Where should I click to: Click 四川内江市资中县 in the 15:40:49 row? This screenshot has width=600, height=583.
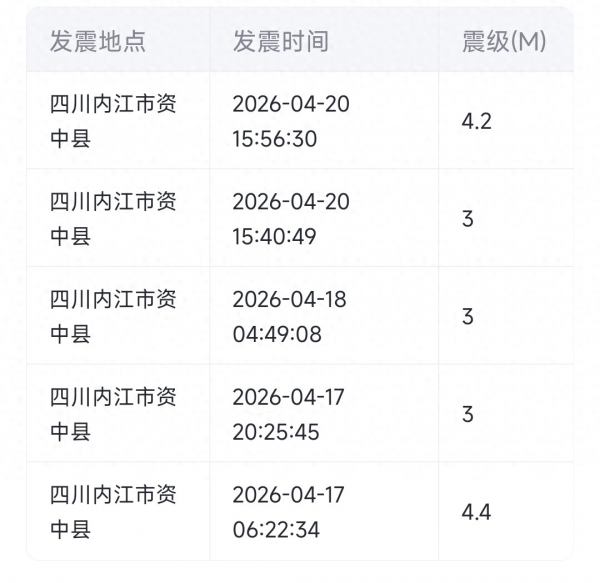pyautogui.click(x=113, y=219)
